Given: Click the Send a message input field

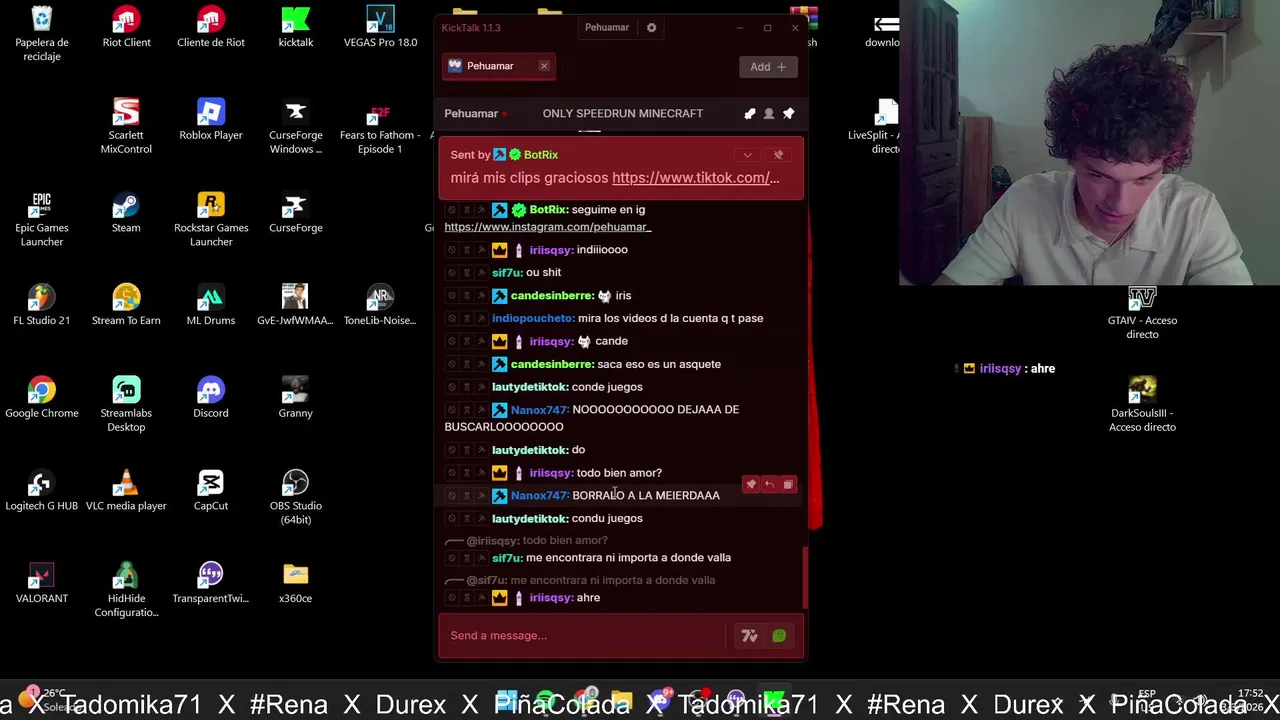Looking at the screenshot, I should click(582, 636).
